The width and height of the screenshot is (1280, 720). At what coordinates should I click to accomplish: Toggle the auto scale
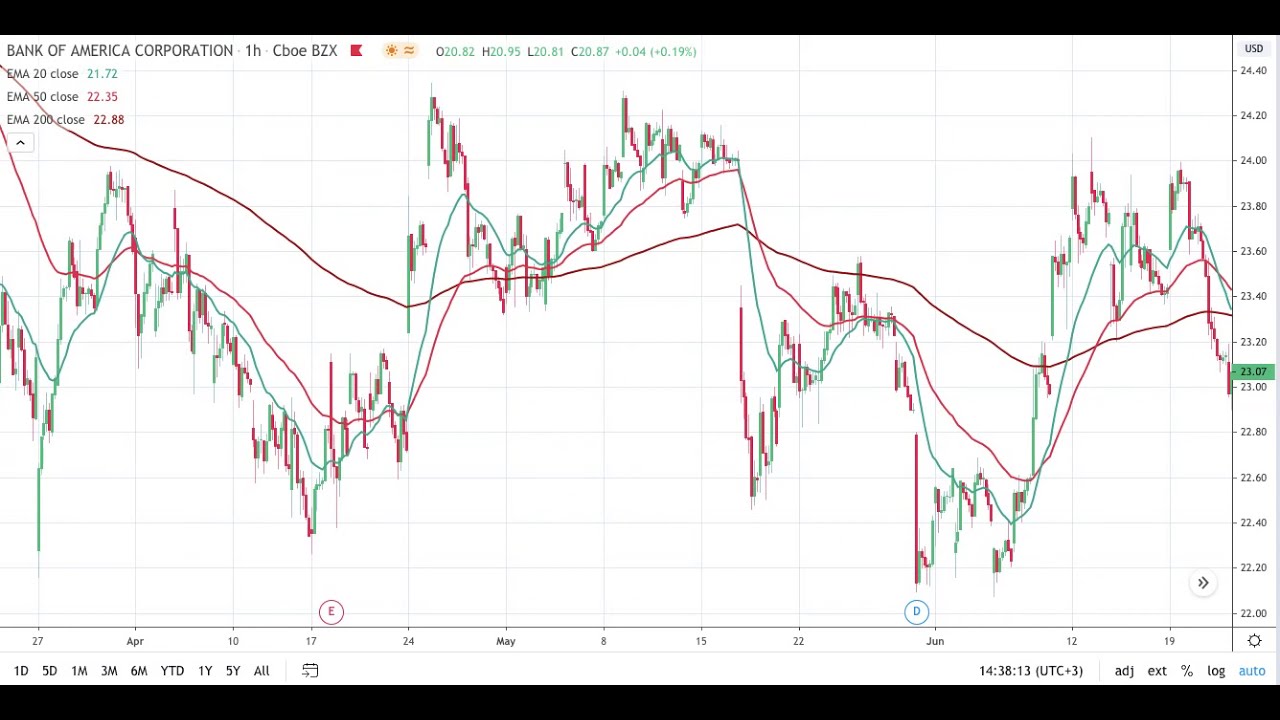pos(1252,671)
